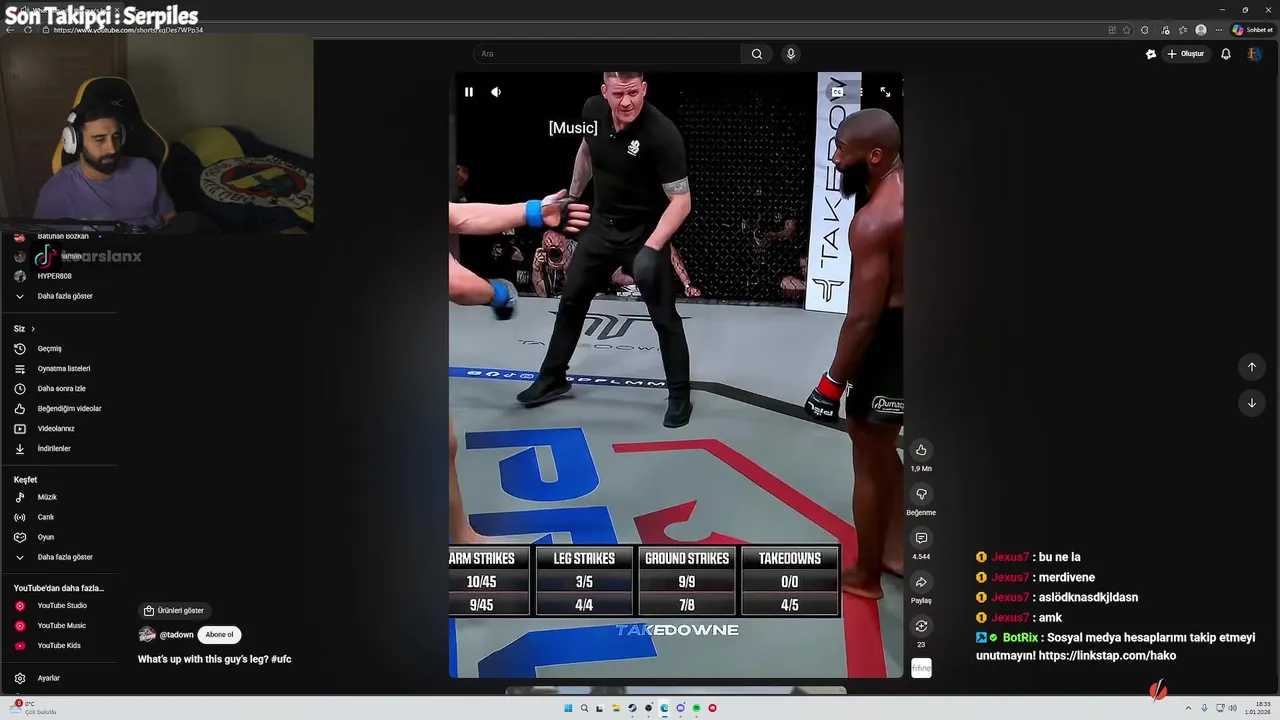Click the Oluştur create button
Screen dimensions: 1280x720
coord(1186,54)
